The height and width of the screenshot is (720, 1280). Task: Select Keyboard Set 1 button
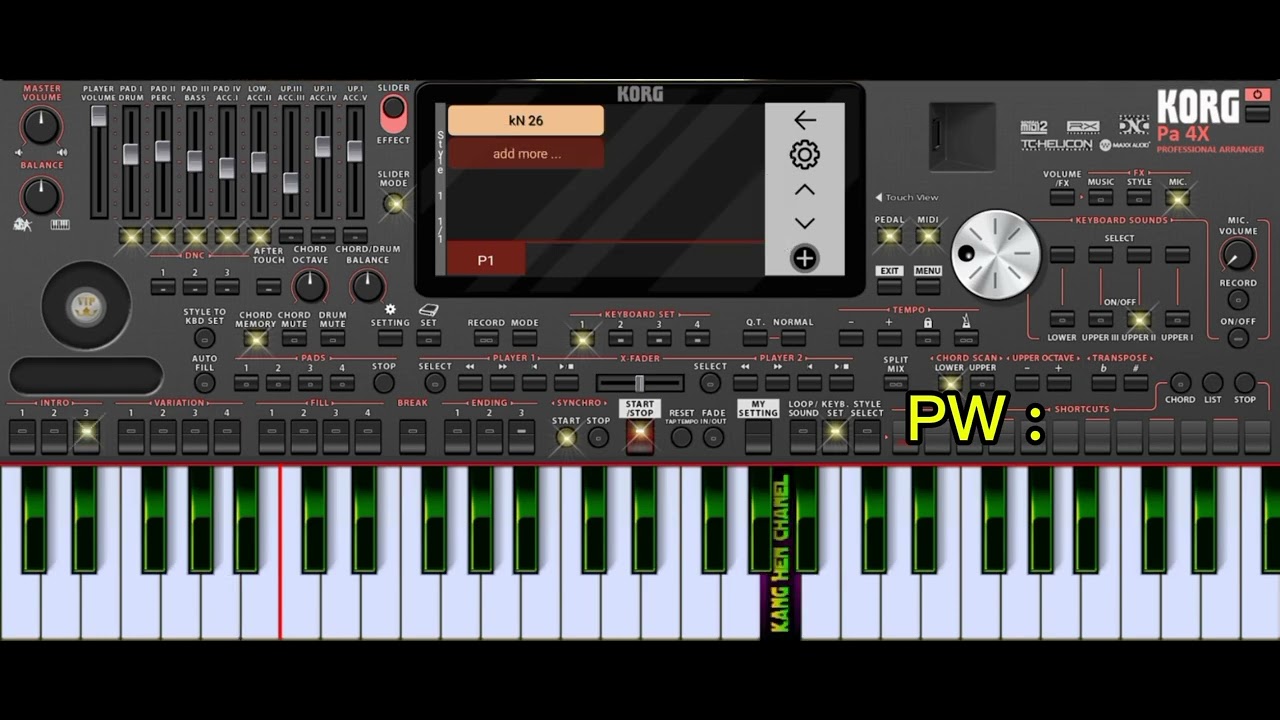pyautogui.click(x=582, y=339)
